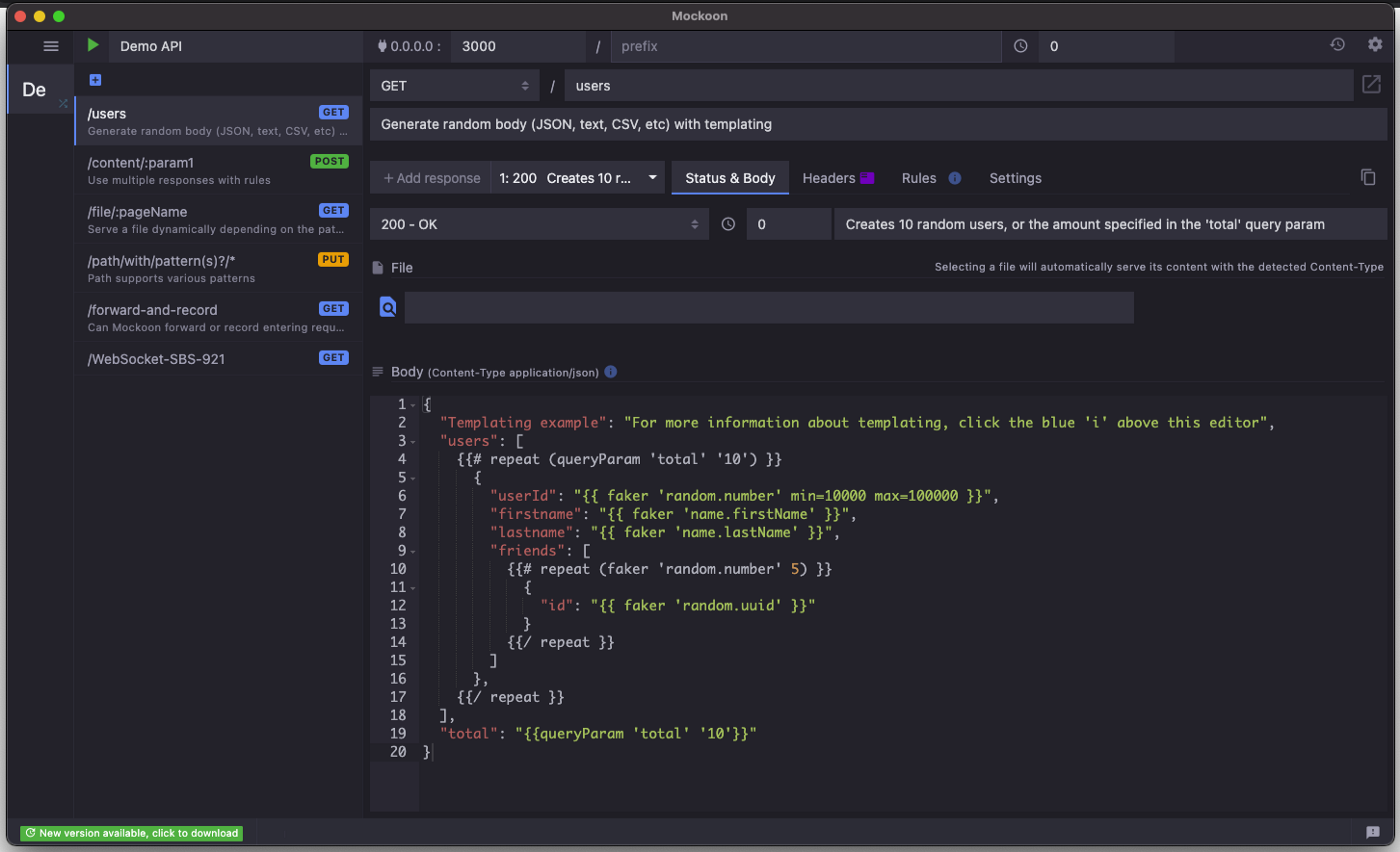Open environment settings via gear icon
Viewport: 1400px width, 852px height.
[1375, 44]
